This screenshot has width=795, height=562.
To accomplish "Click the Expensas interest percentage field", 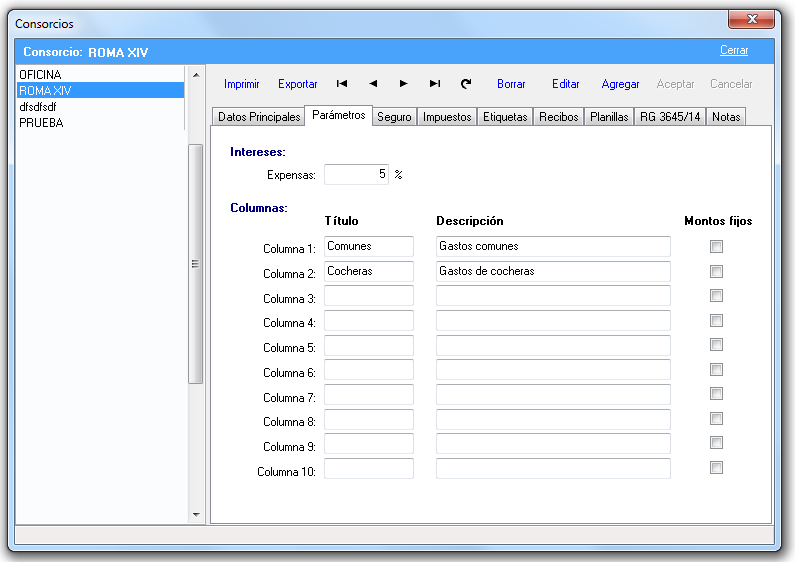I will point(356,174).
